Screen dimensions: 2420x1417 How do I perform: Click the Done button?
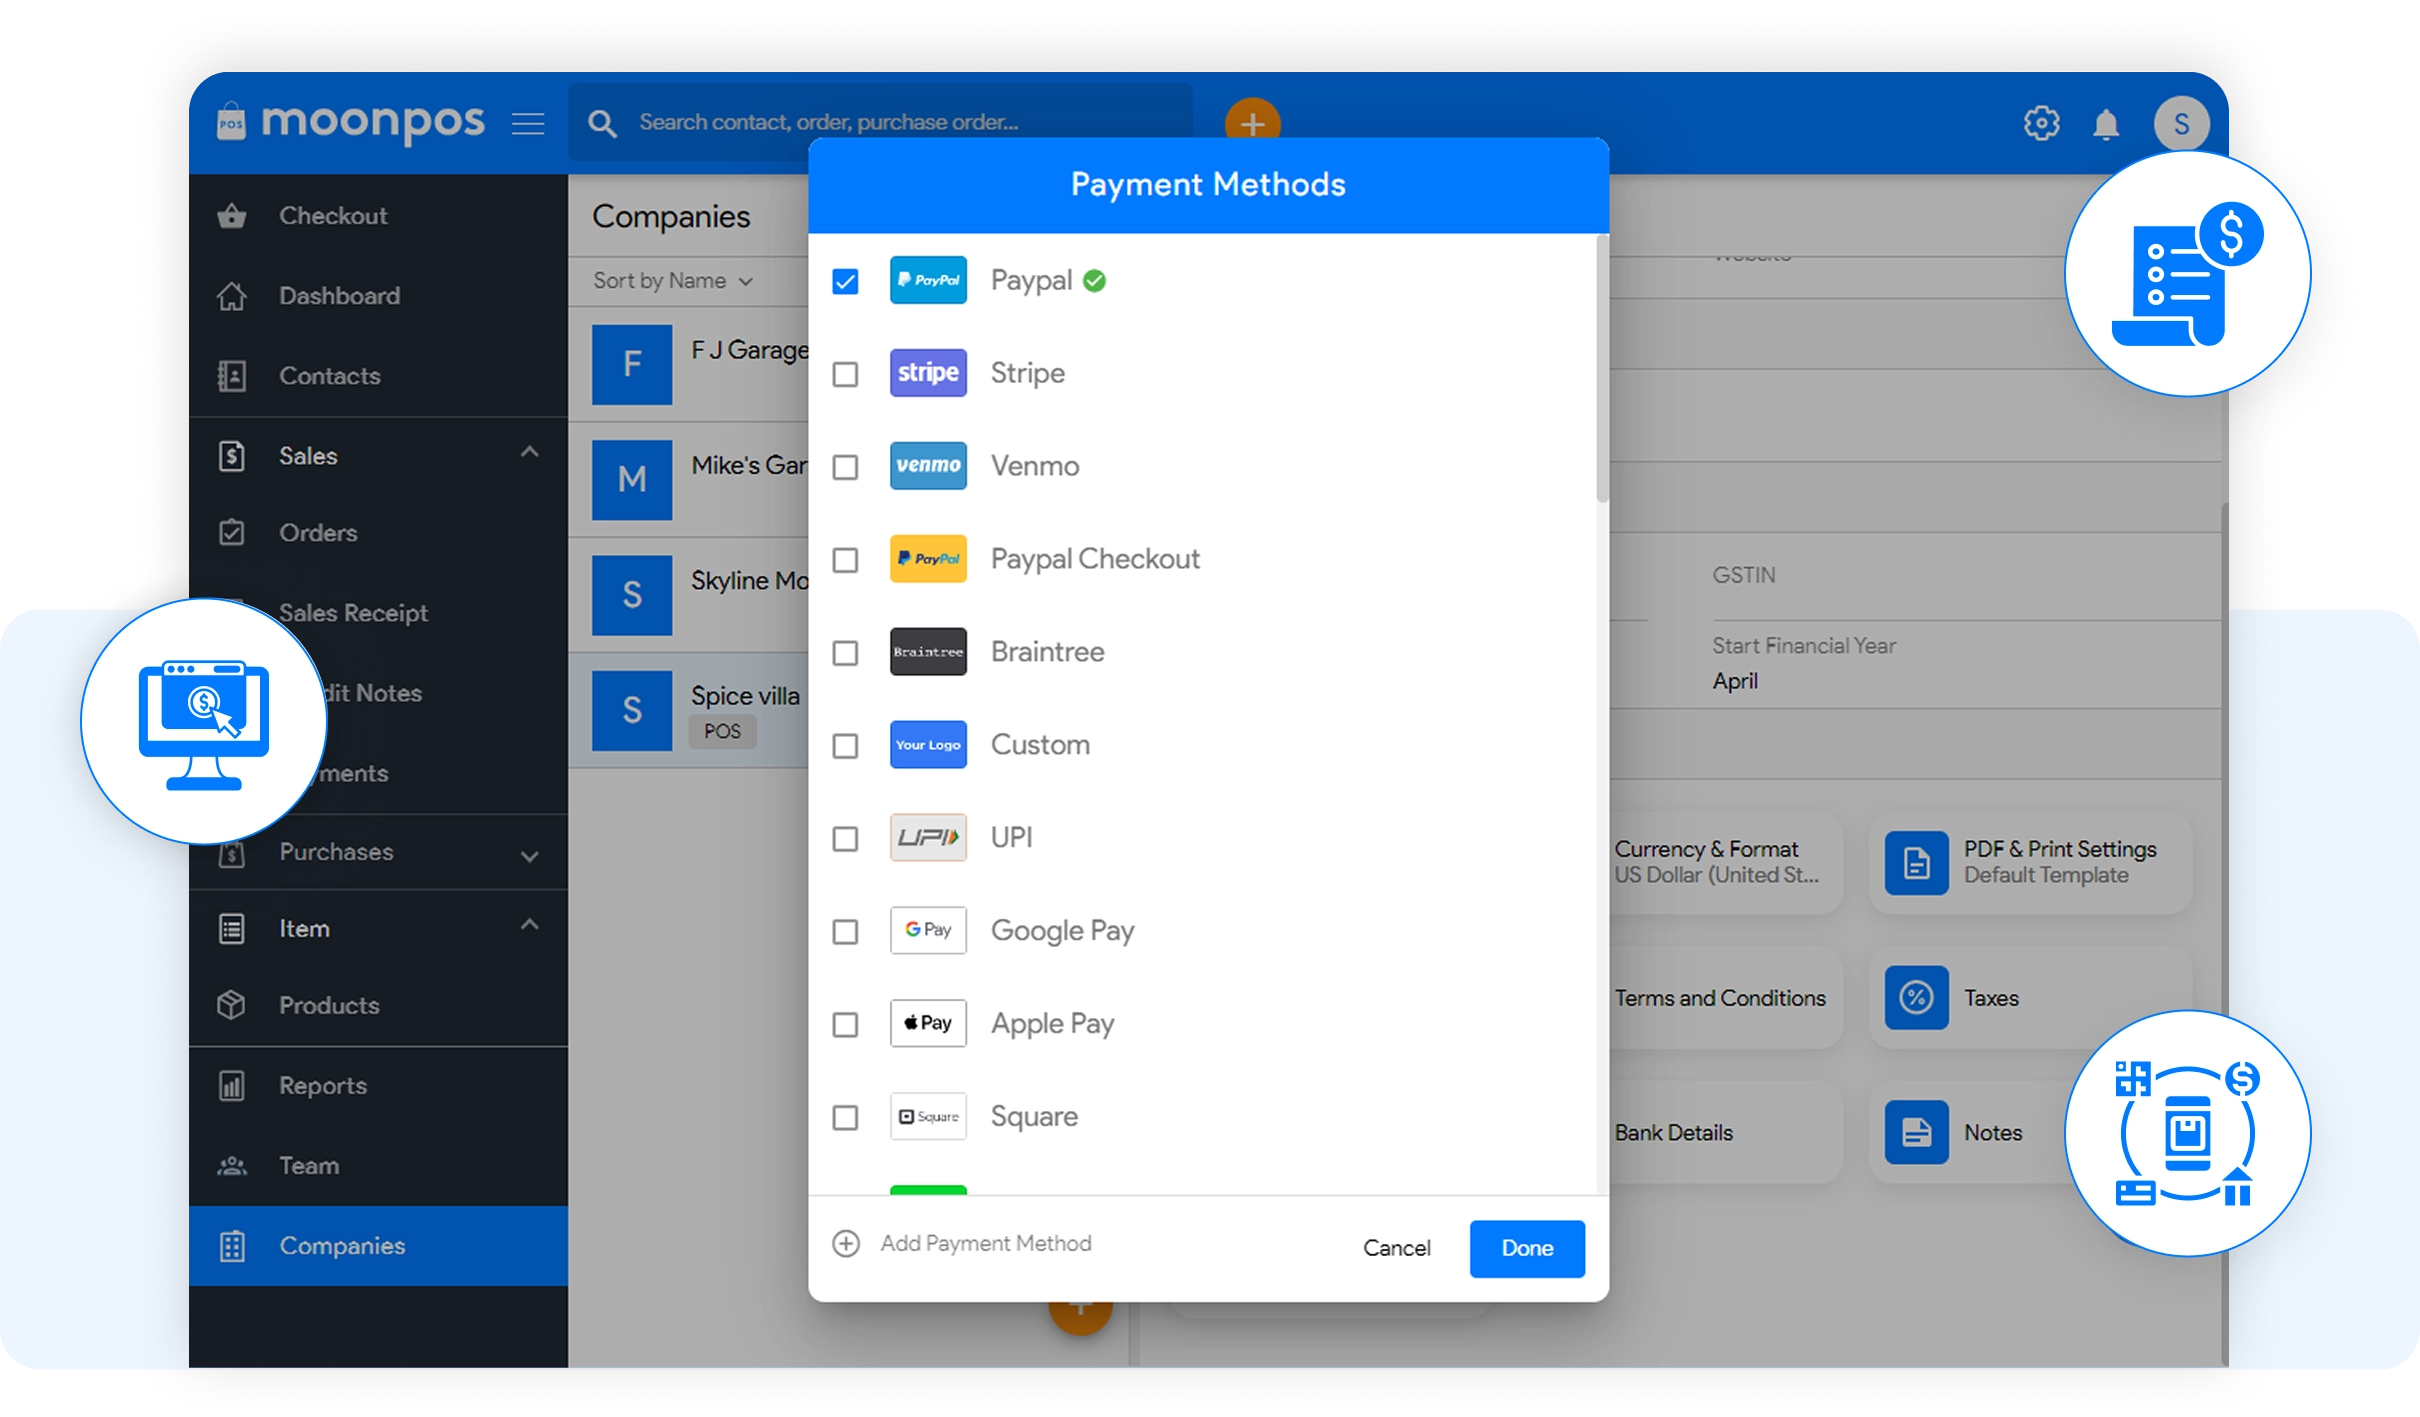[x=1526, y=1248]
